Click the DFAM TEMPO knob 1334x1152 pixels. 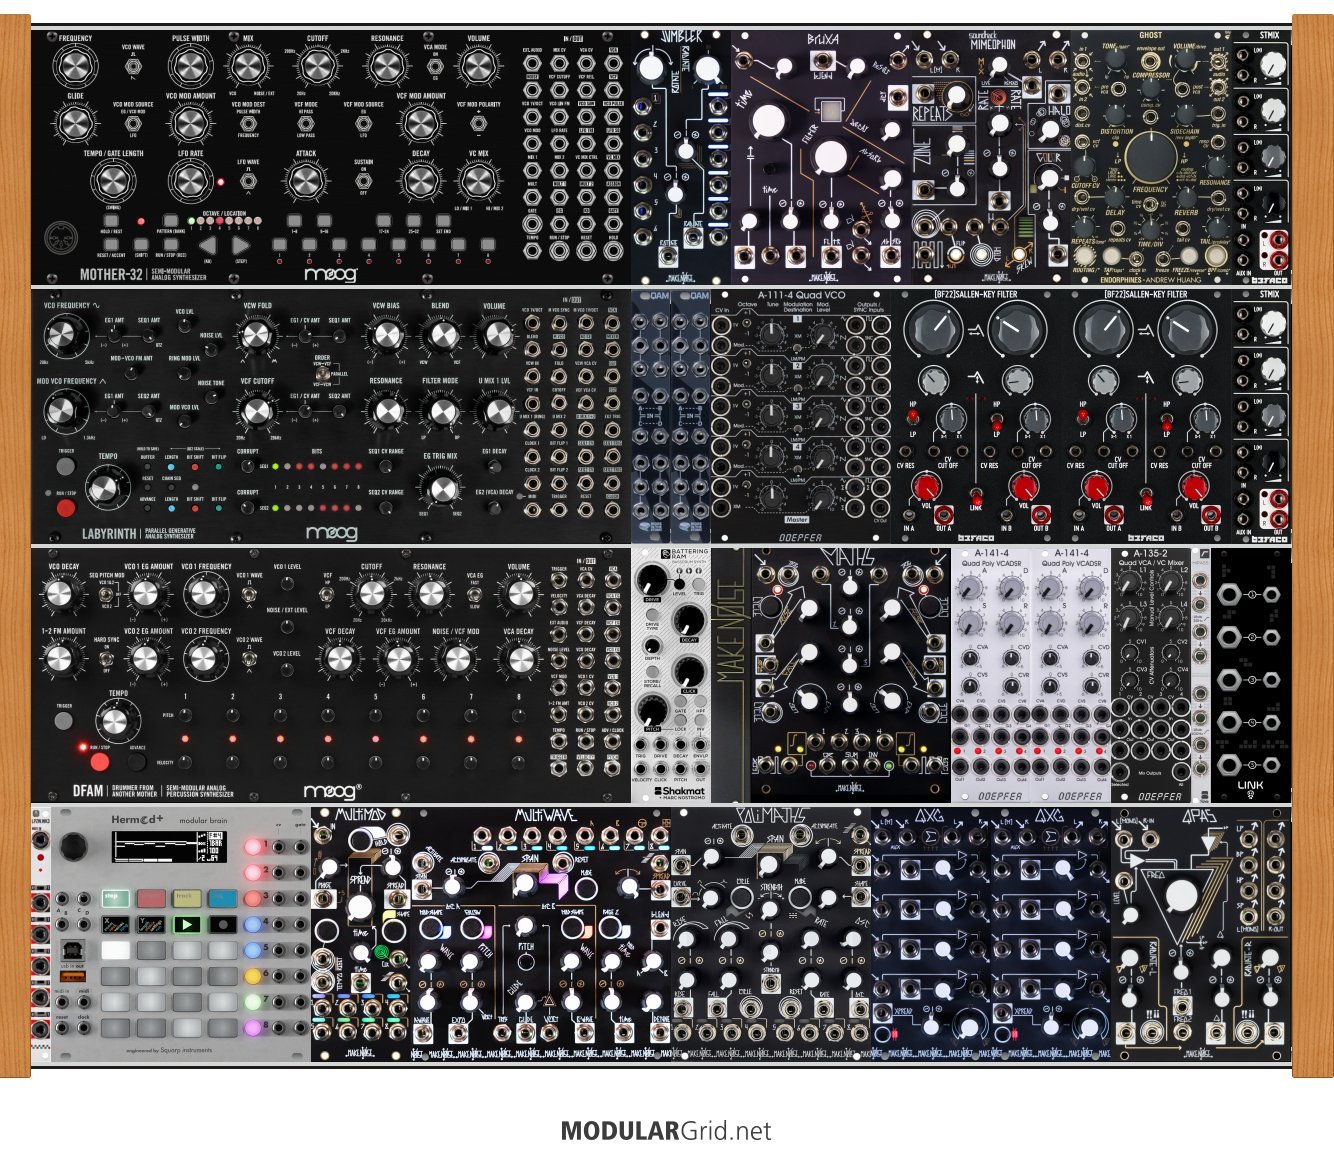coord(118,722)
